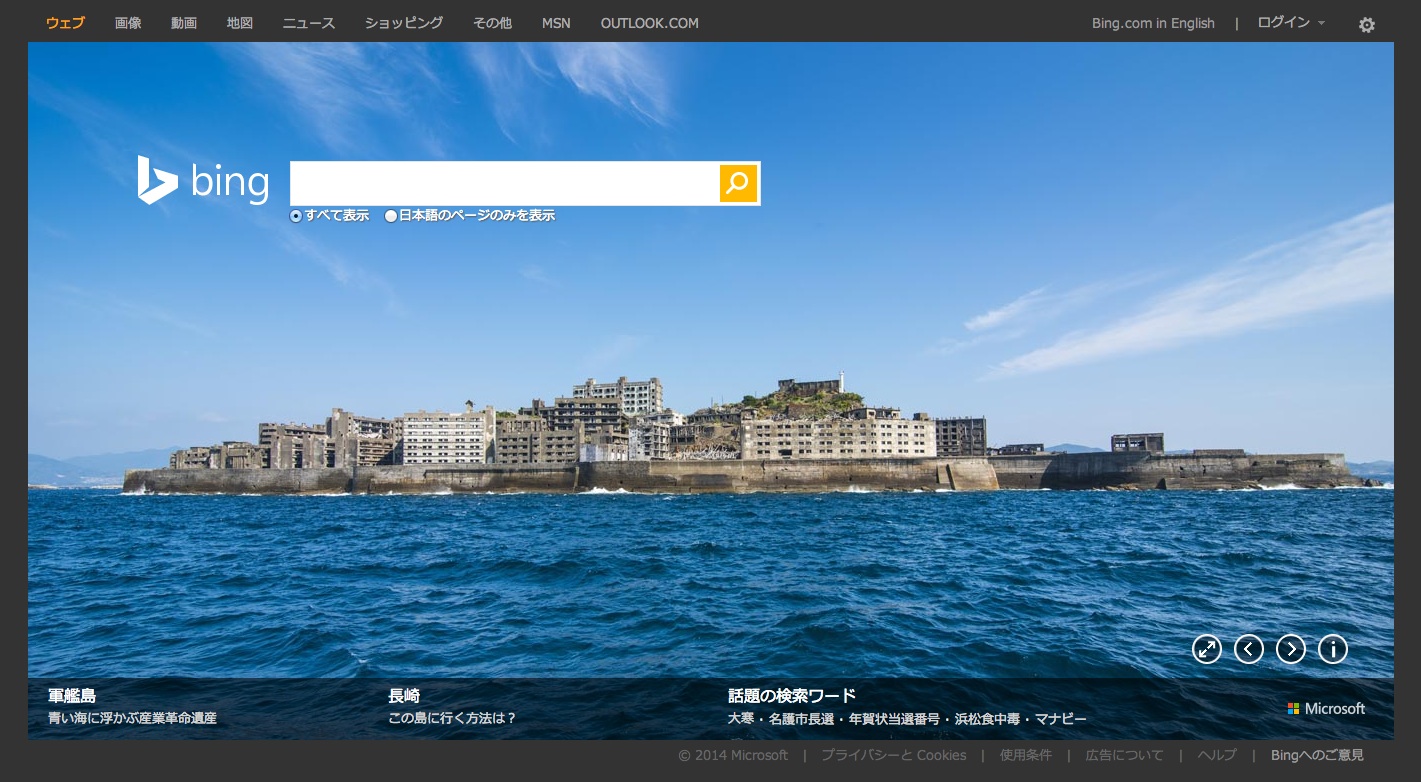The height and width of the screenshot is (782, 1421).
Task: Open the ニュース section
Action: [309, 23]
